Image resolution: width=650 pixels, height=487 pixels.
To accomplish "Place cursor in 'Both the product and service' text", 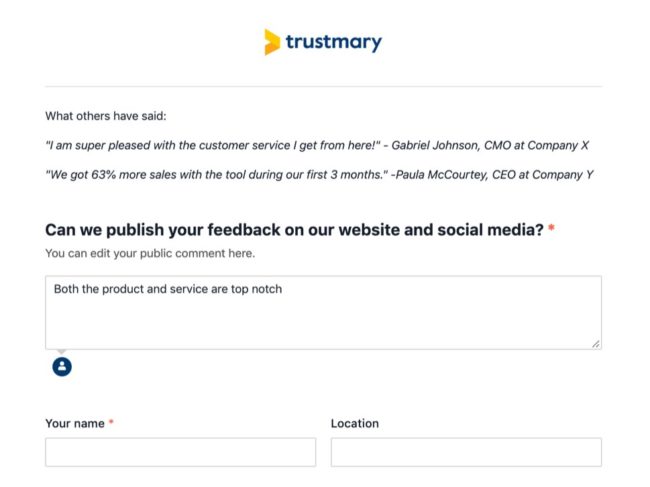I will (168, 289).
